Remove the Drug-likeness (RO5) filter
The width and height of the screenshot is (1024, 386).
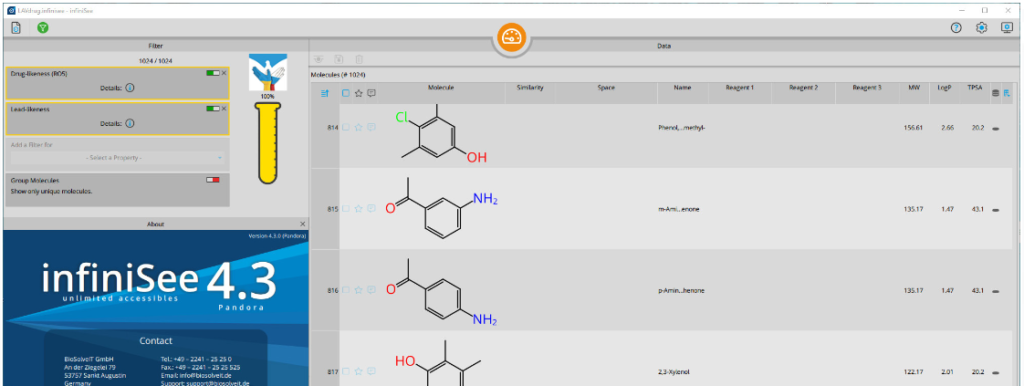coord(224,73)
